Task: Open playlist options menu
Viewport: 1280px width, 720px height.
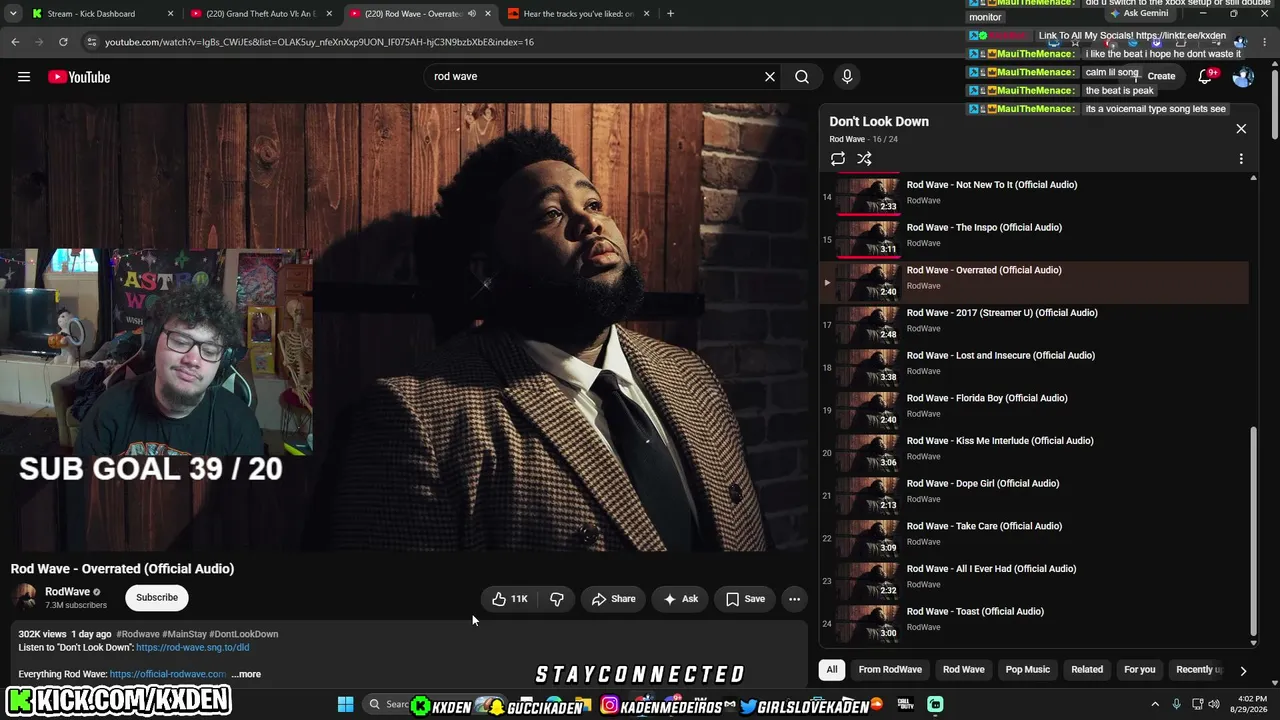Action: coord(1241,159)
